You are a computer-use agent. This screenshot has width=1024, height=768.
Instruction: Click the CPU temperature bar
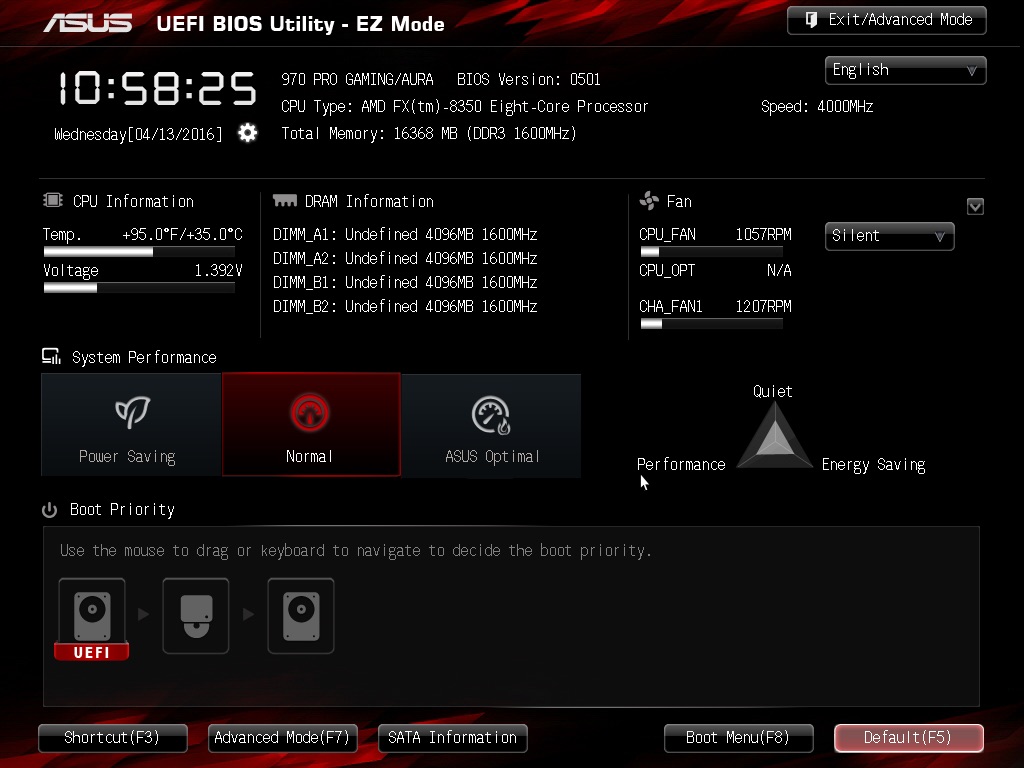pos(139,251)
